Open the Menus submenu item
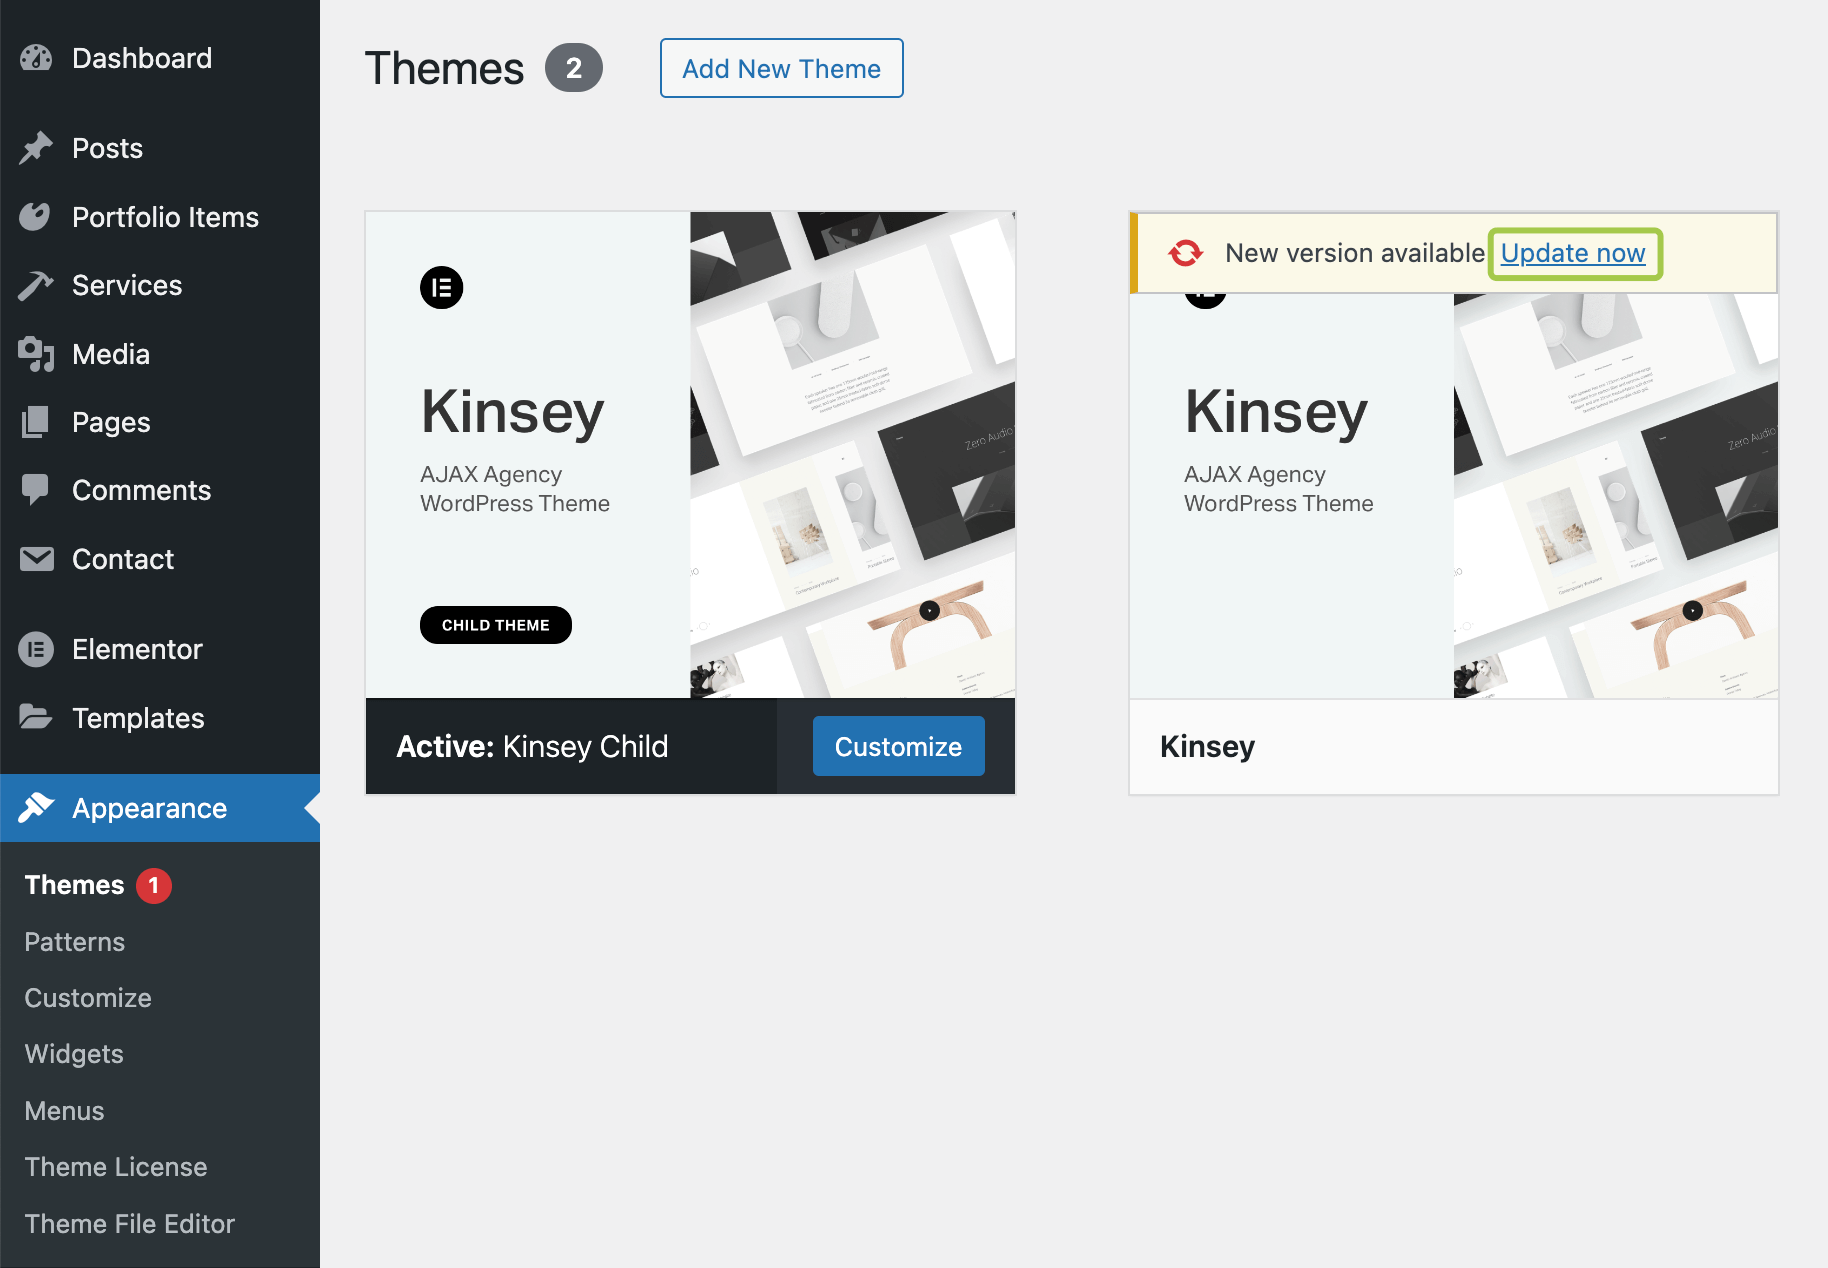 pyautogui.click(x=64, y=1111)
